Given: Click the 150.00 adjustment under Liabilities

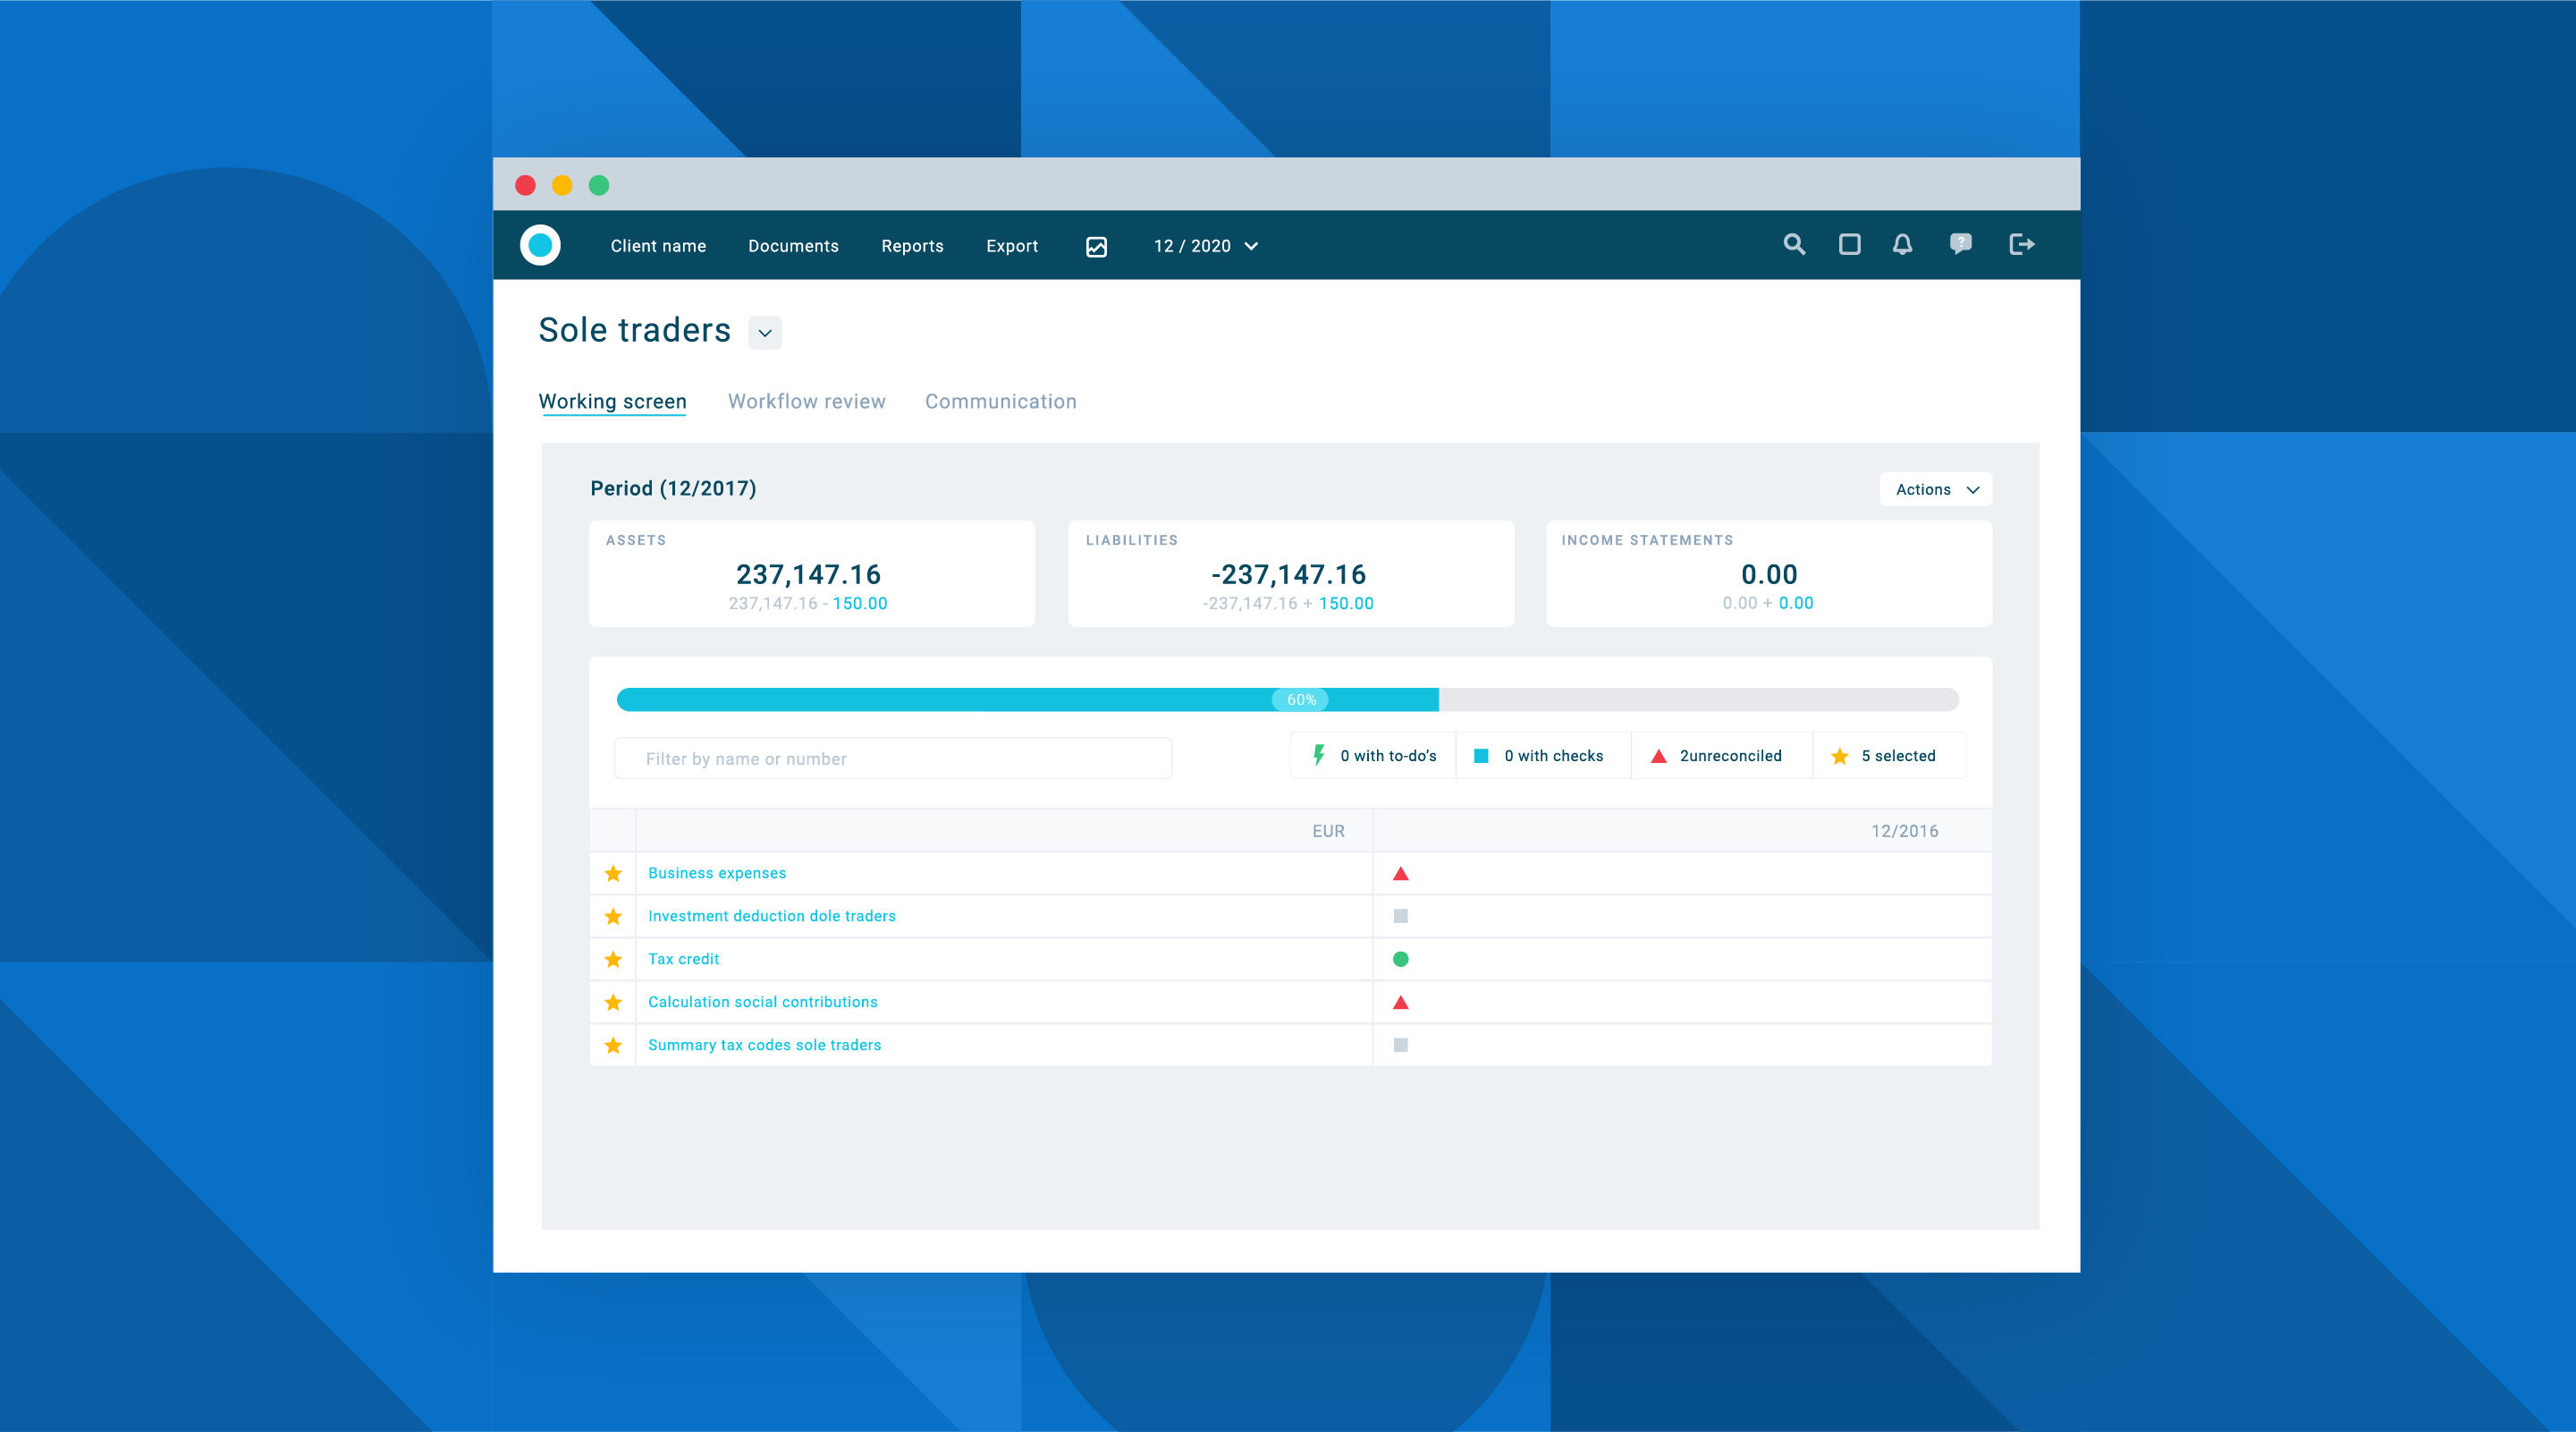Looking at the screenshot, I should coord(1346,603).
